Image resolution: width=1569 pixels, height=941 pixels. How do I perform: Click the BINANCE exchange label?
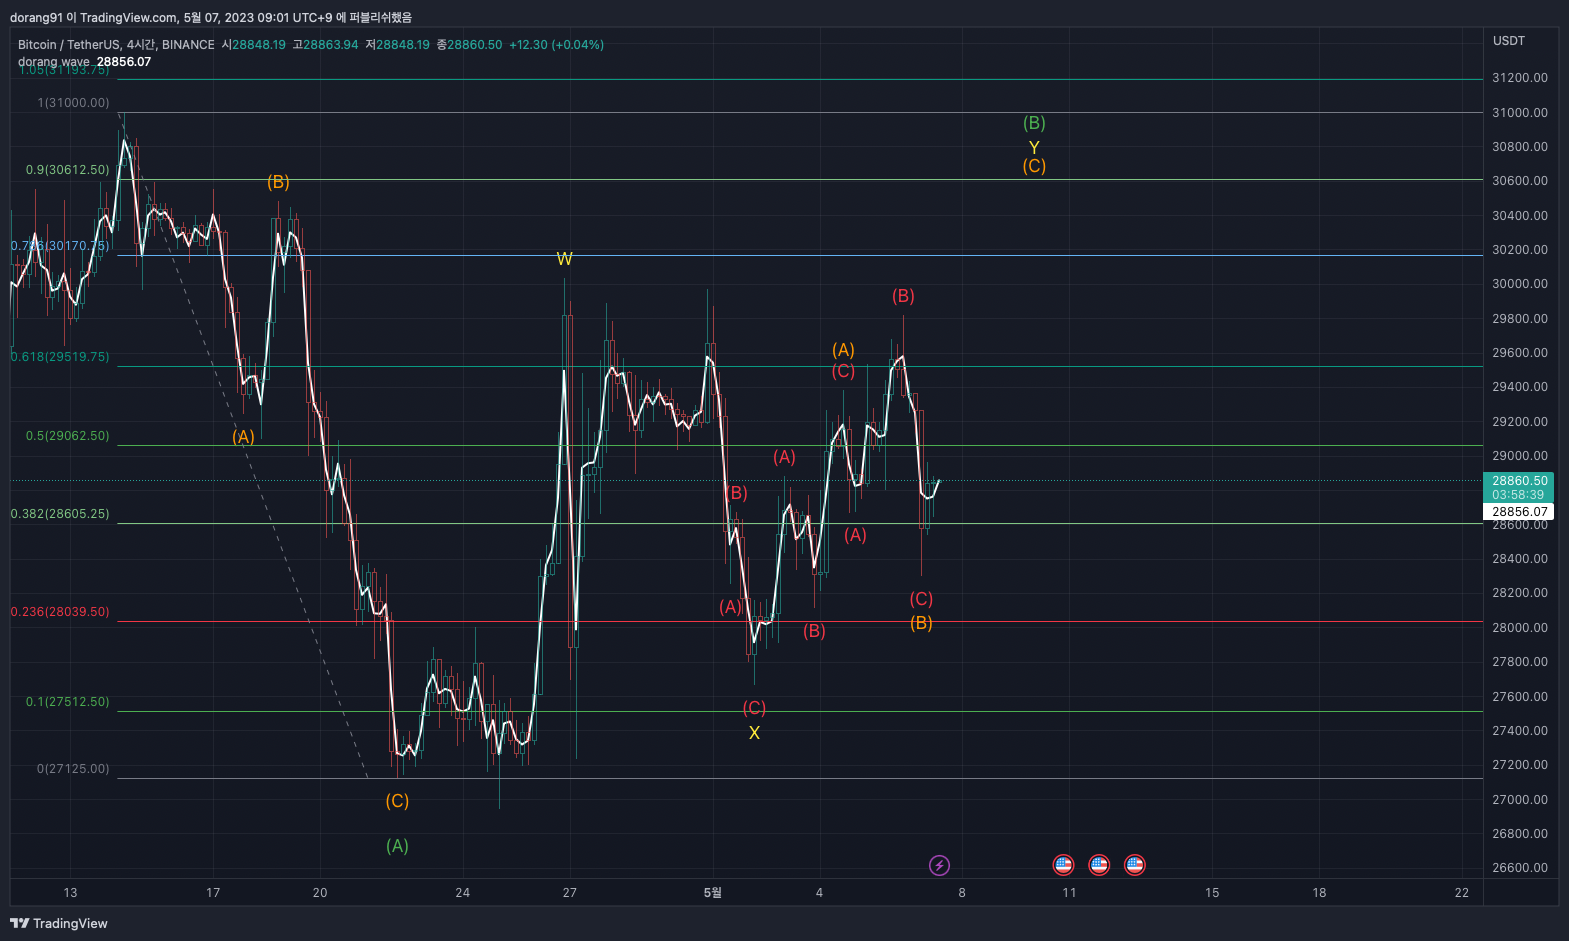pos(188,45)
